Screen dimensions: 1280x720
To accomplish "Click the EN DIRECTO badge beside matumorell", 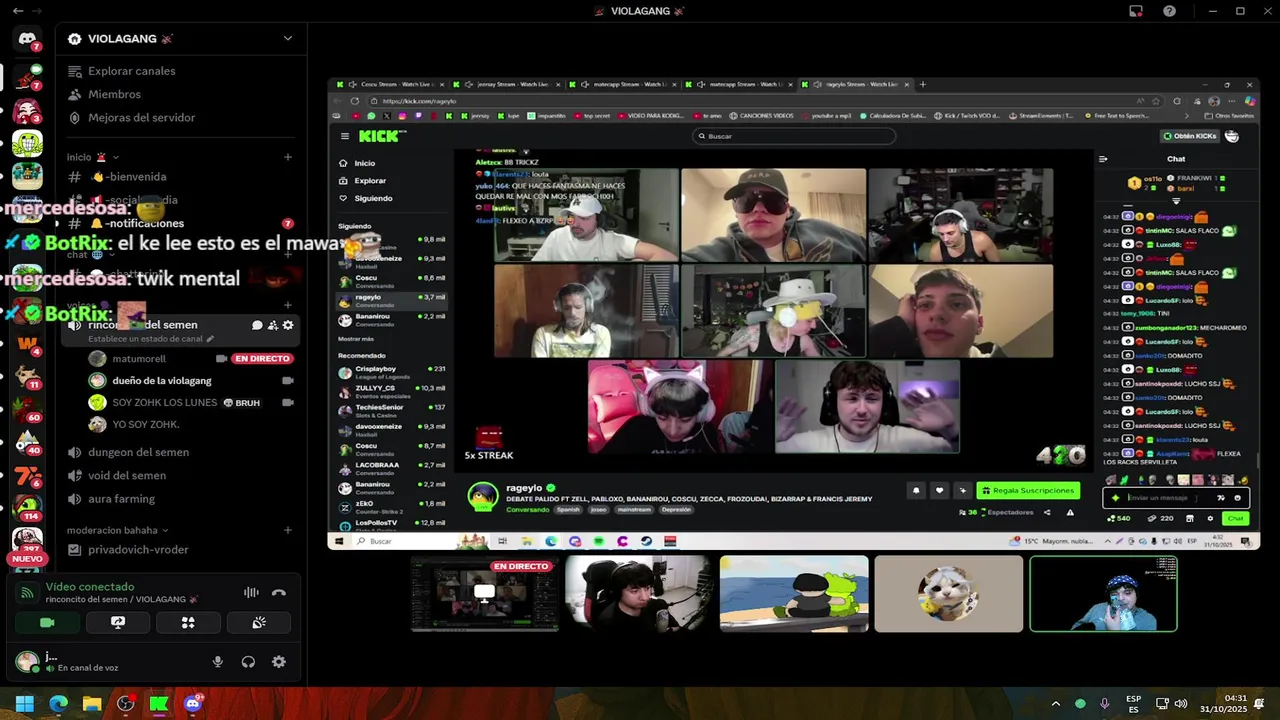I will [x=262, y=358].
